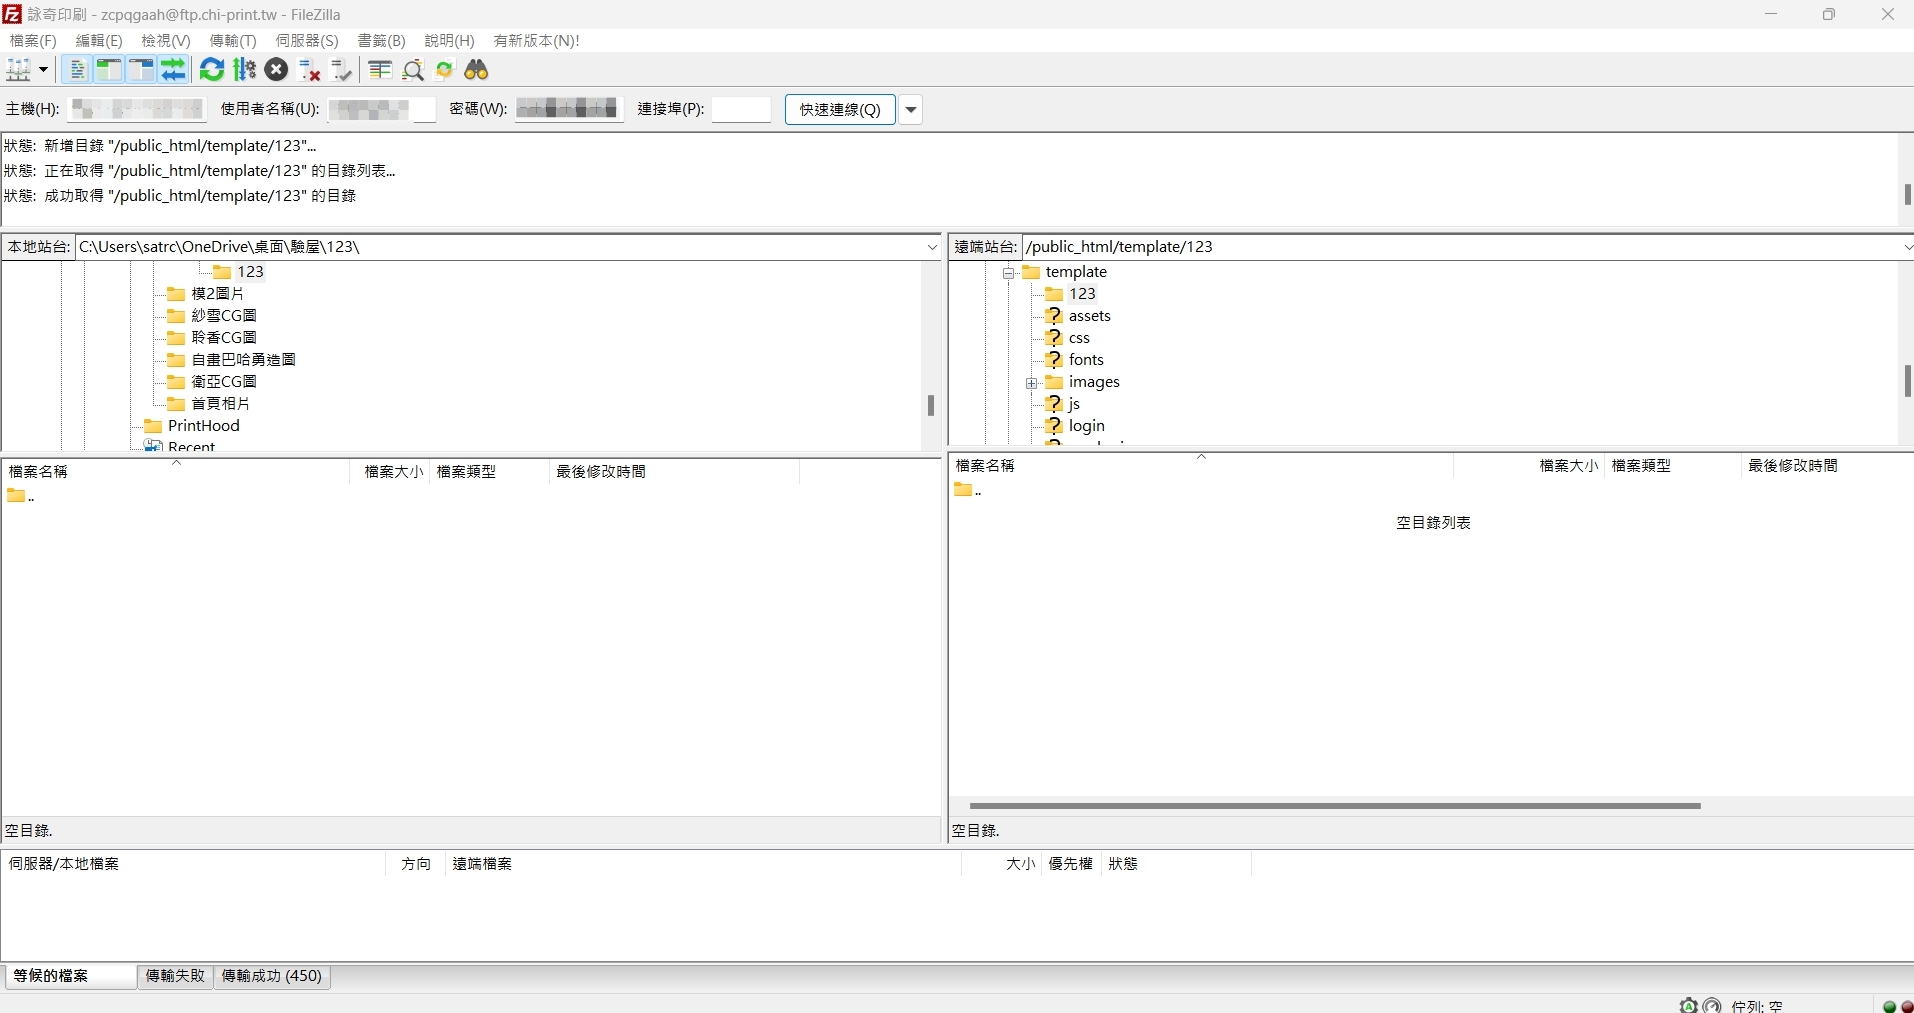
Task: Click the binoculars file search icon
Action: [477, 70]
